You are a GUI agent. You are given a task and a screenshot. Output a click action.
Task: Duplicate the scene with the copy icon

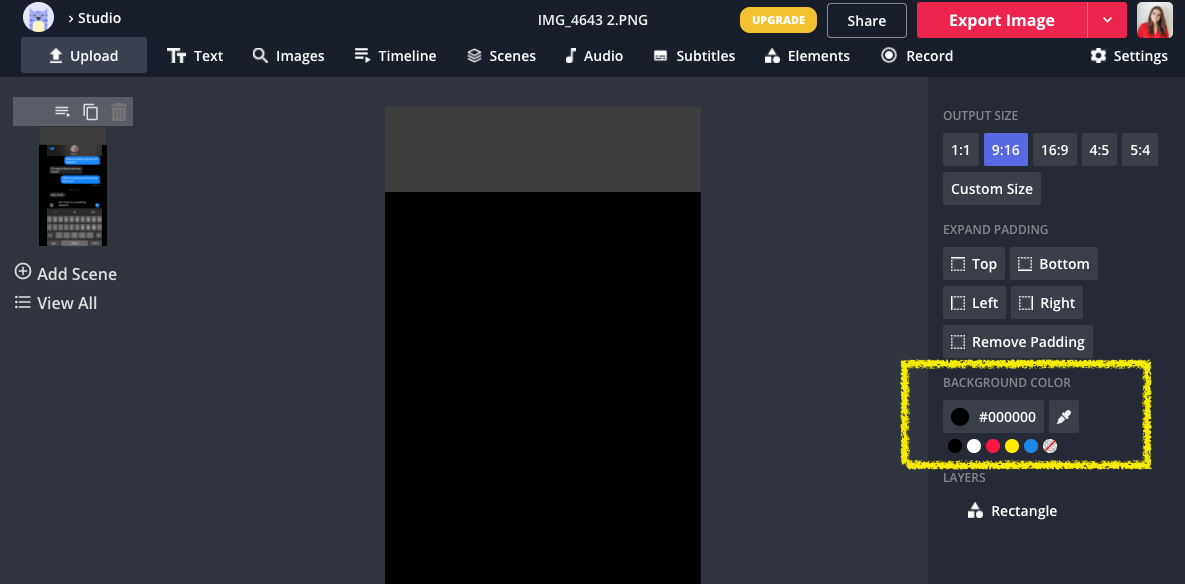click(91, 112)
